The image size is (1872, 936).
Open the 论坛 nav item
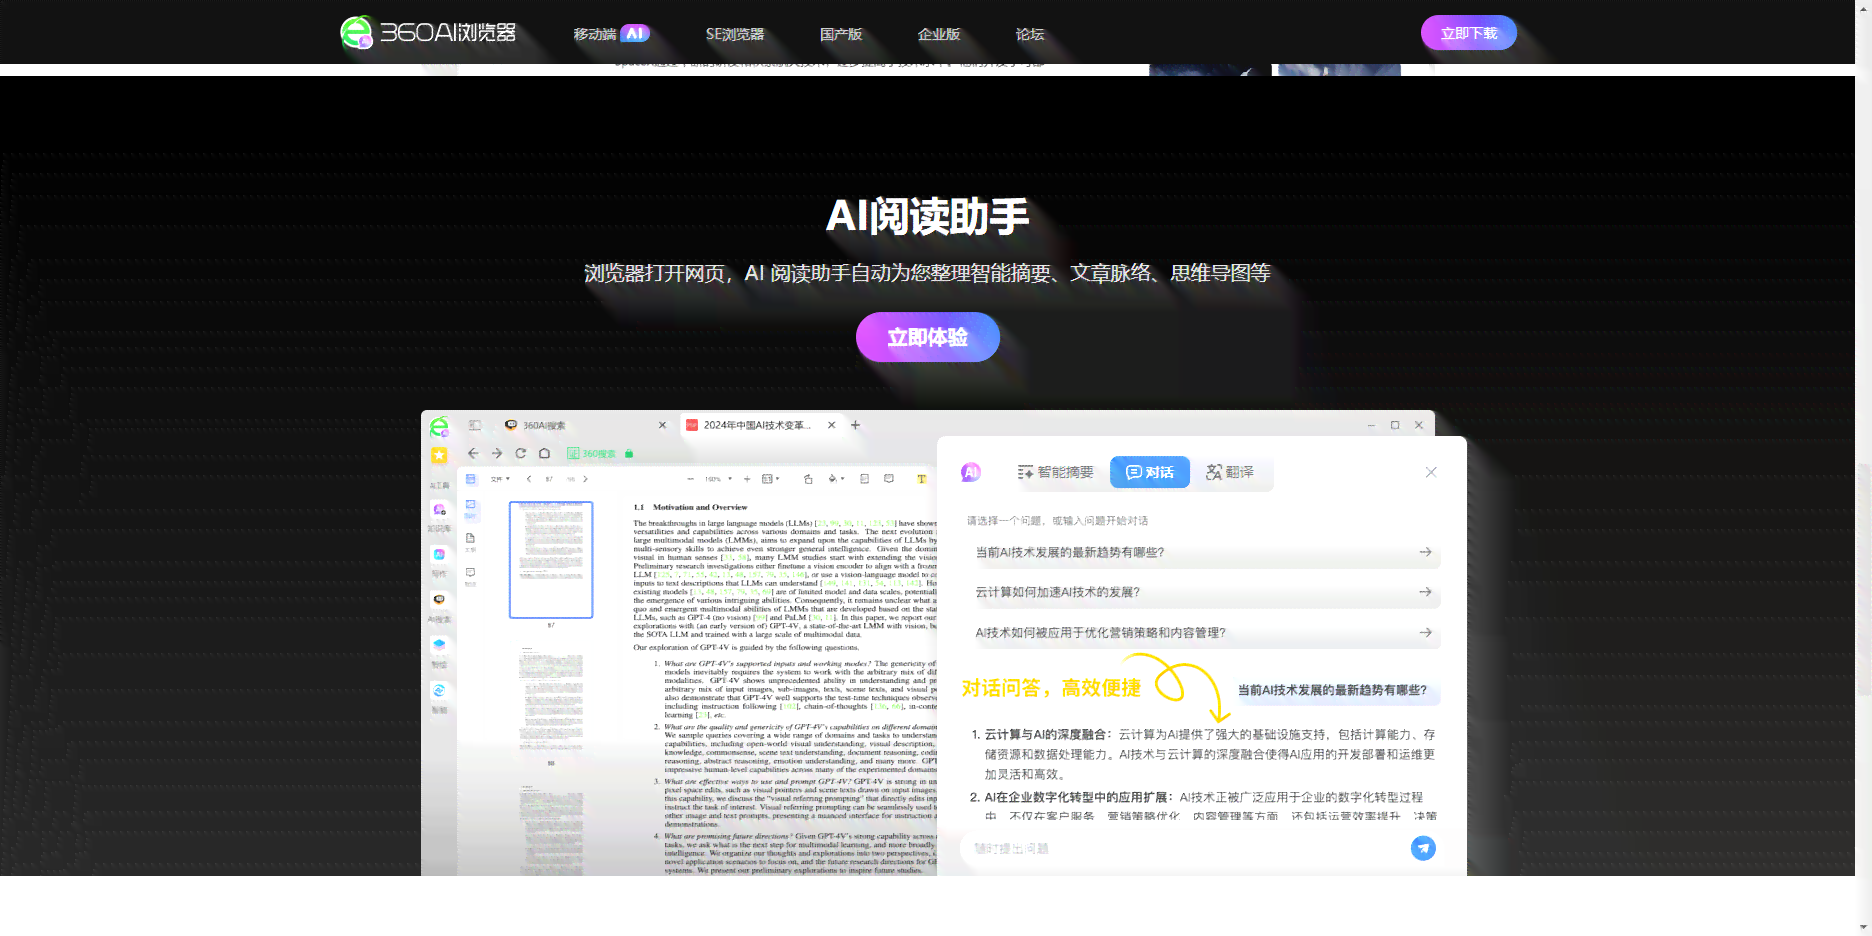coord(1030,34)
